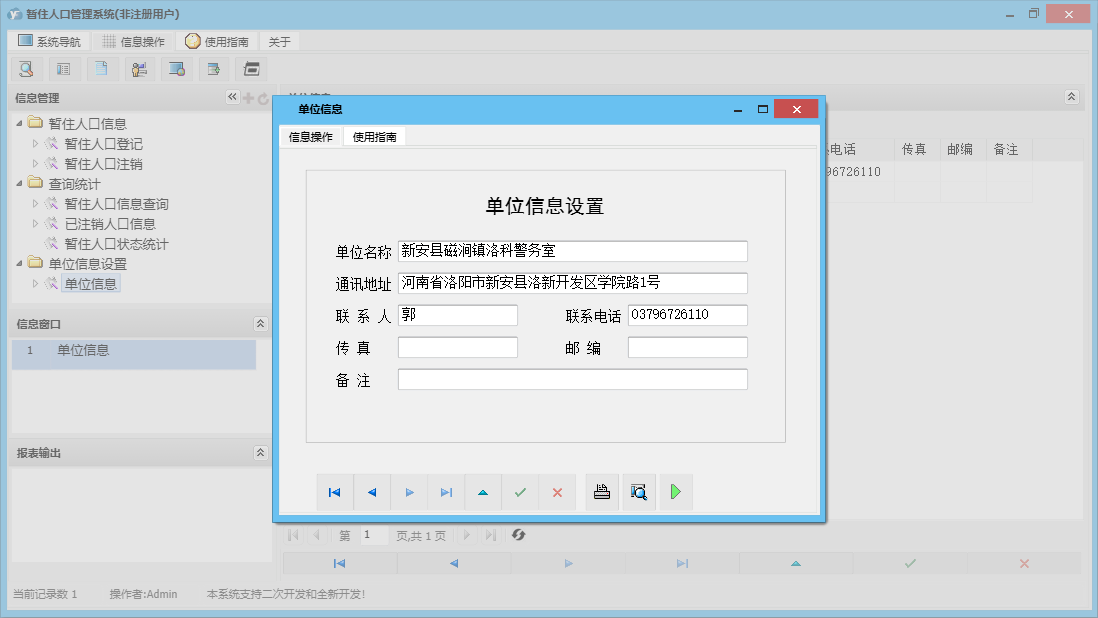Image resolution: width=1098 pixels, height=618 pixels.
Task: Select the person registration icon in the toolbar
Action: point(139,68)
